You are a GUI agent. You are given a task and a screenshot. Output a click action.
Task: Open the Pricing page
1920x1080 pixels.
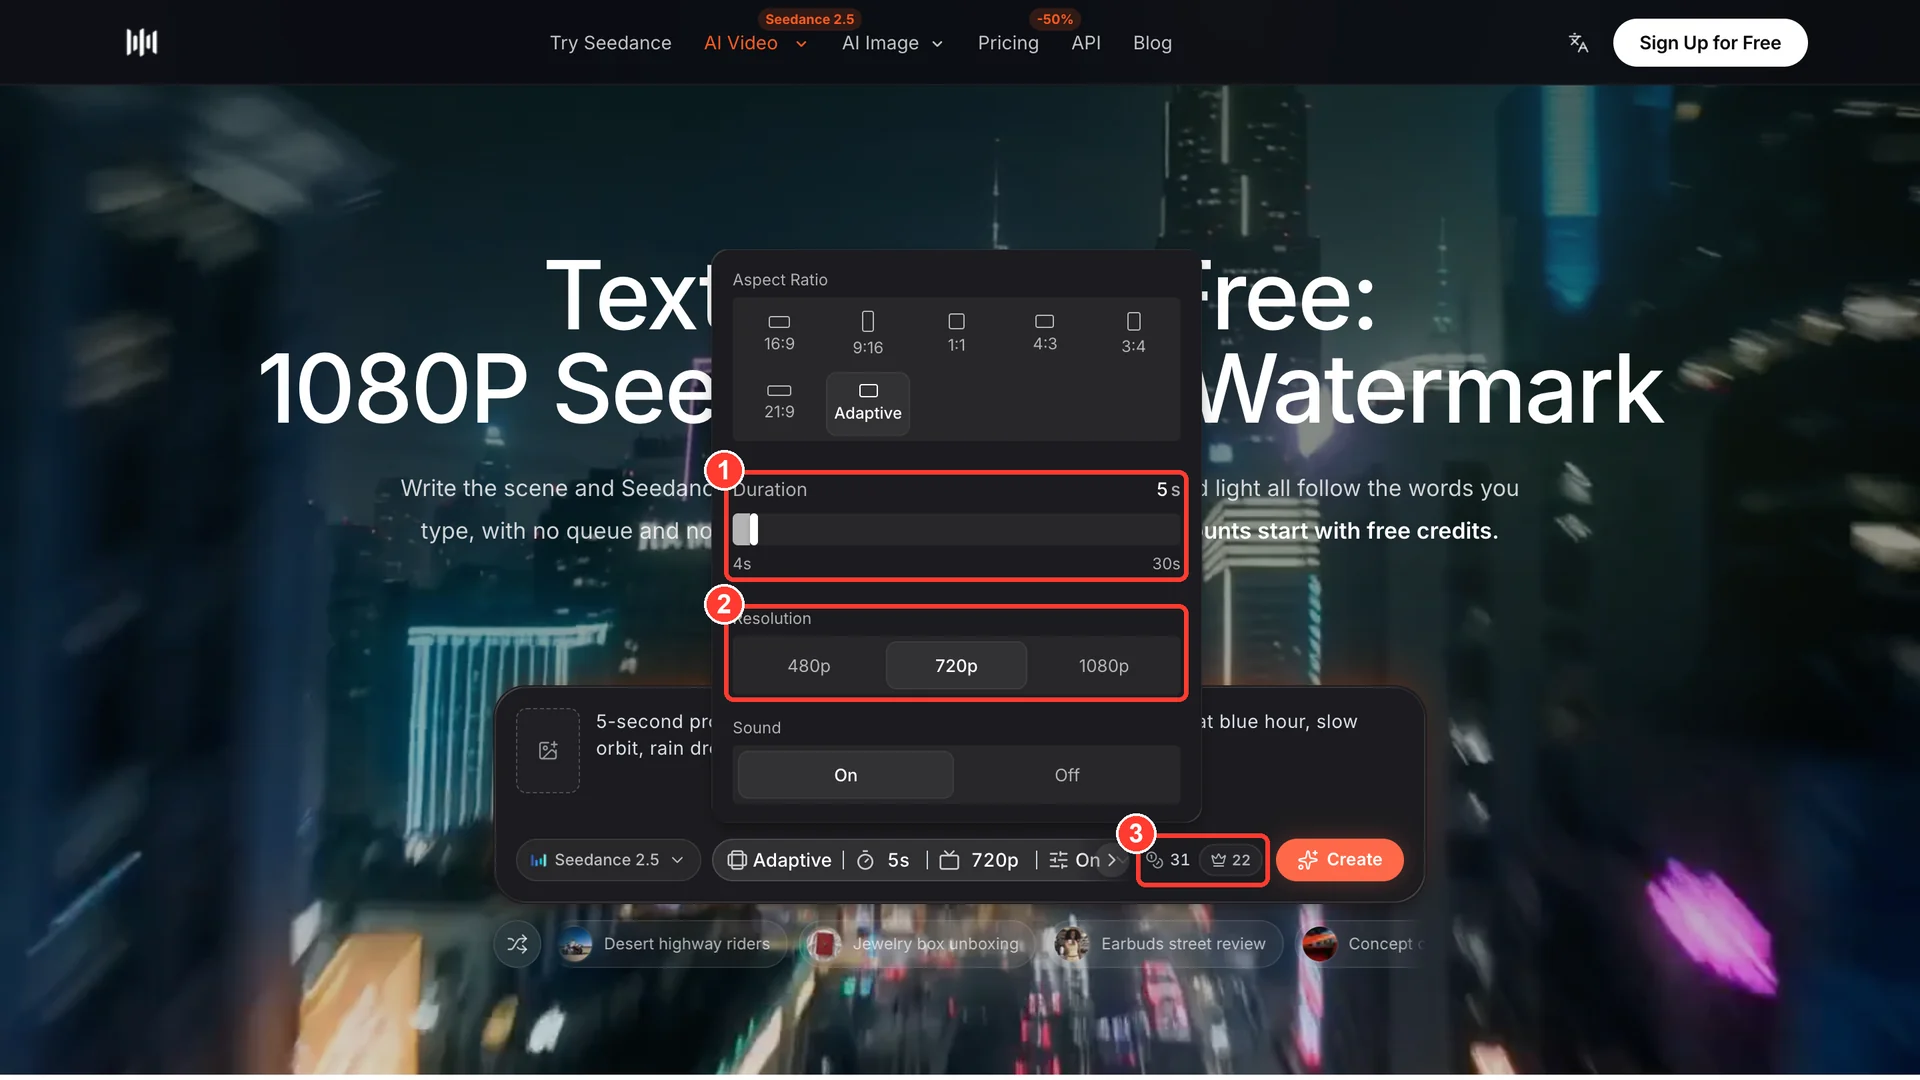[x=1008, y=43]
